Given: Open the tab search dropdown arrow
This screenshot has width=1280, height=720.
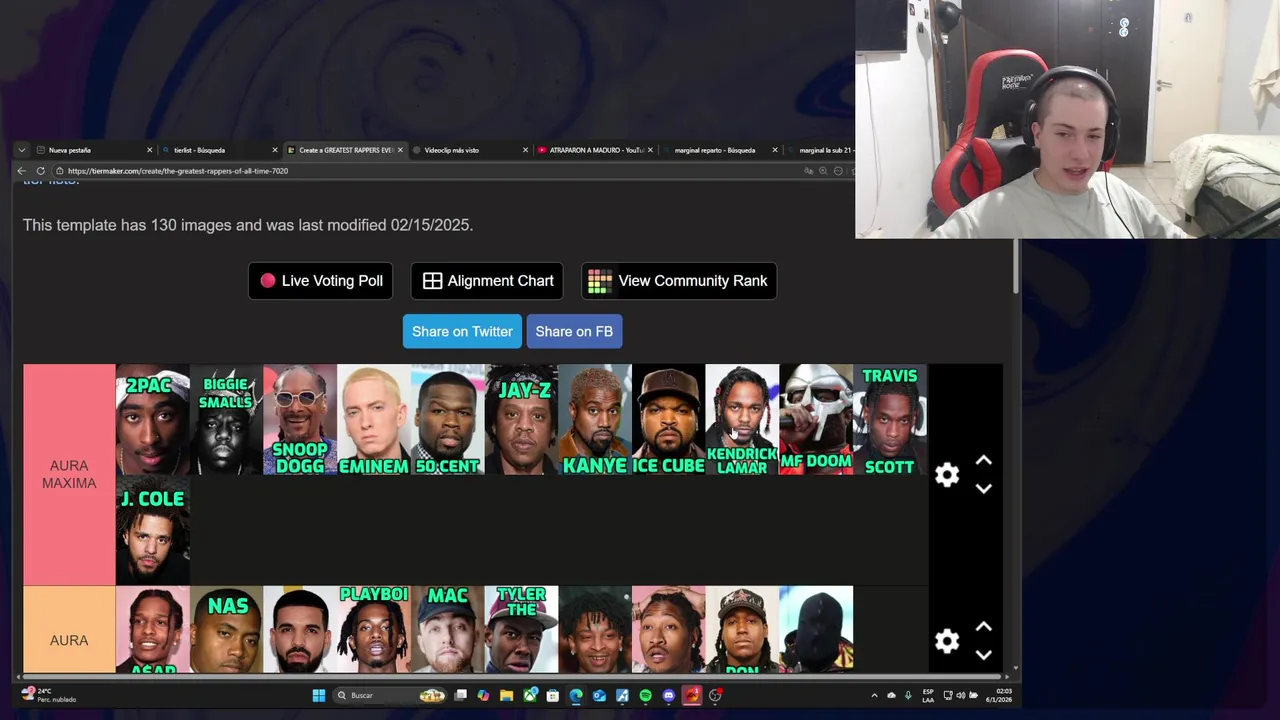Looking at the screenshot, I should click(x=21, y=150).
